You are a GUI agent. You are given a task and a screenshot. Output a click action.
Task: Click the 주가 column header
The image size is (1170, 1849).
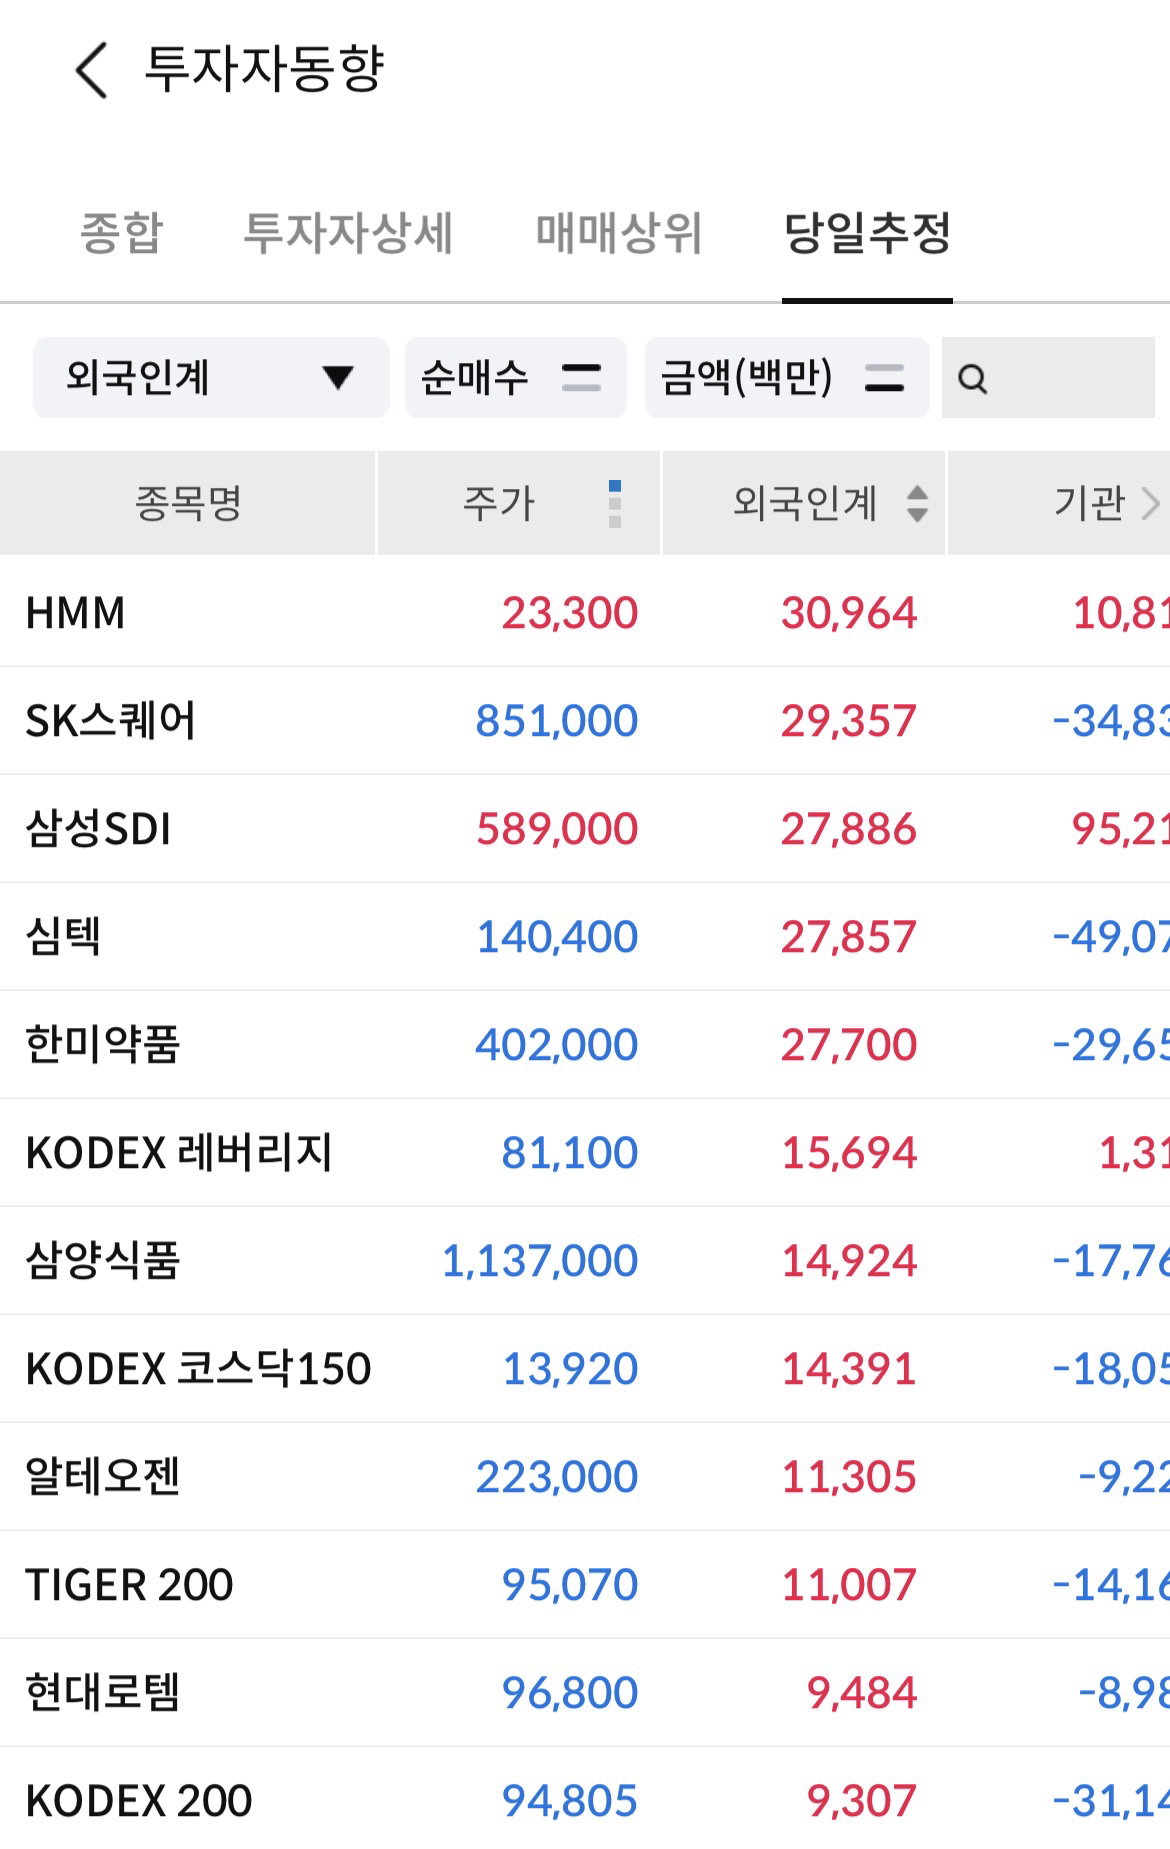(518, 503)
